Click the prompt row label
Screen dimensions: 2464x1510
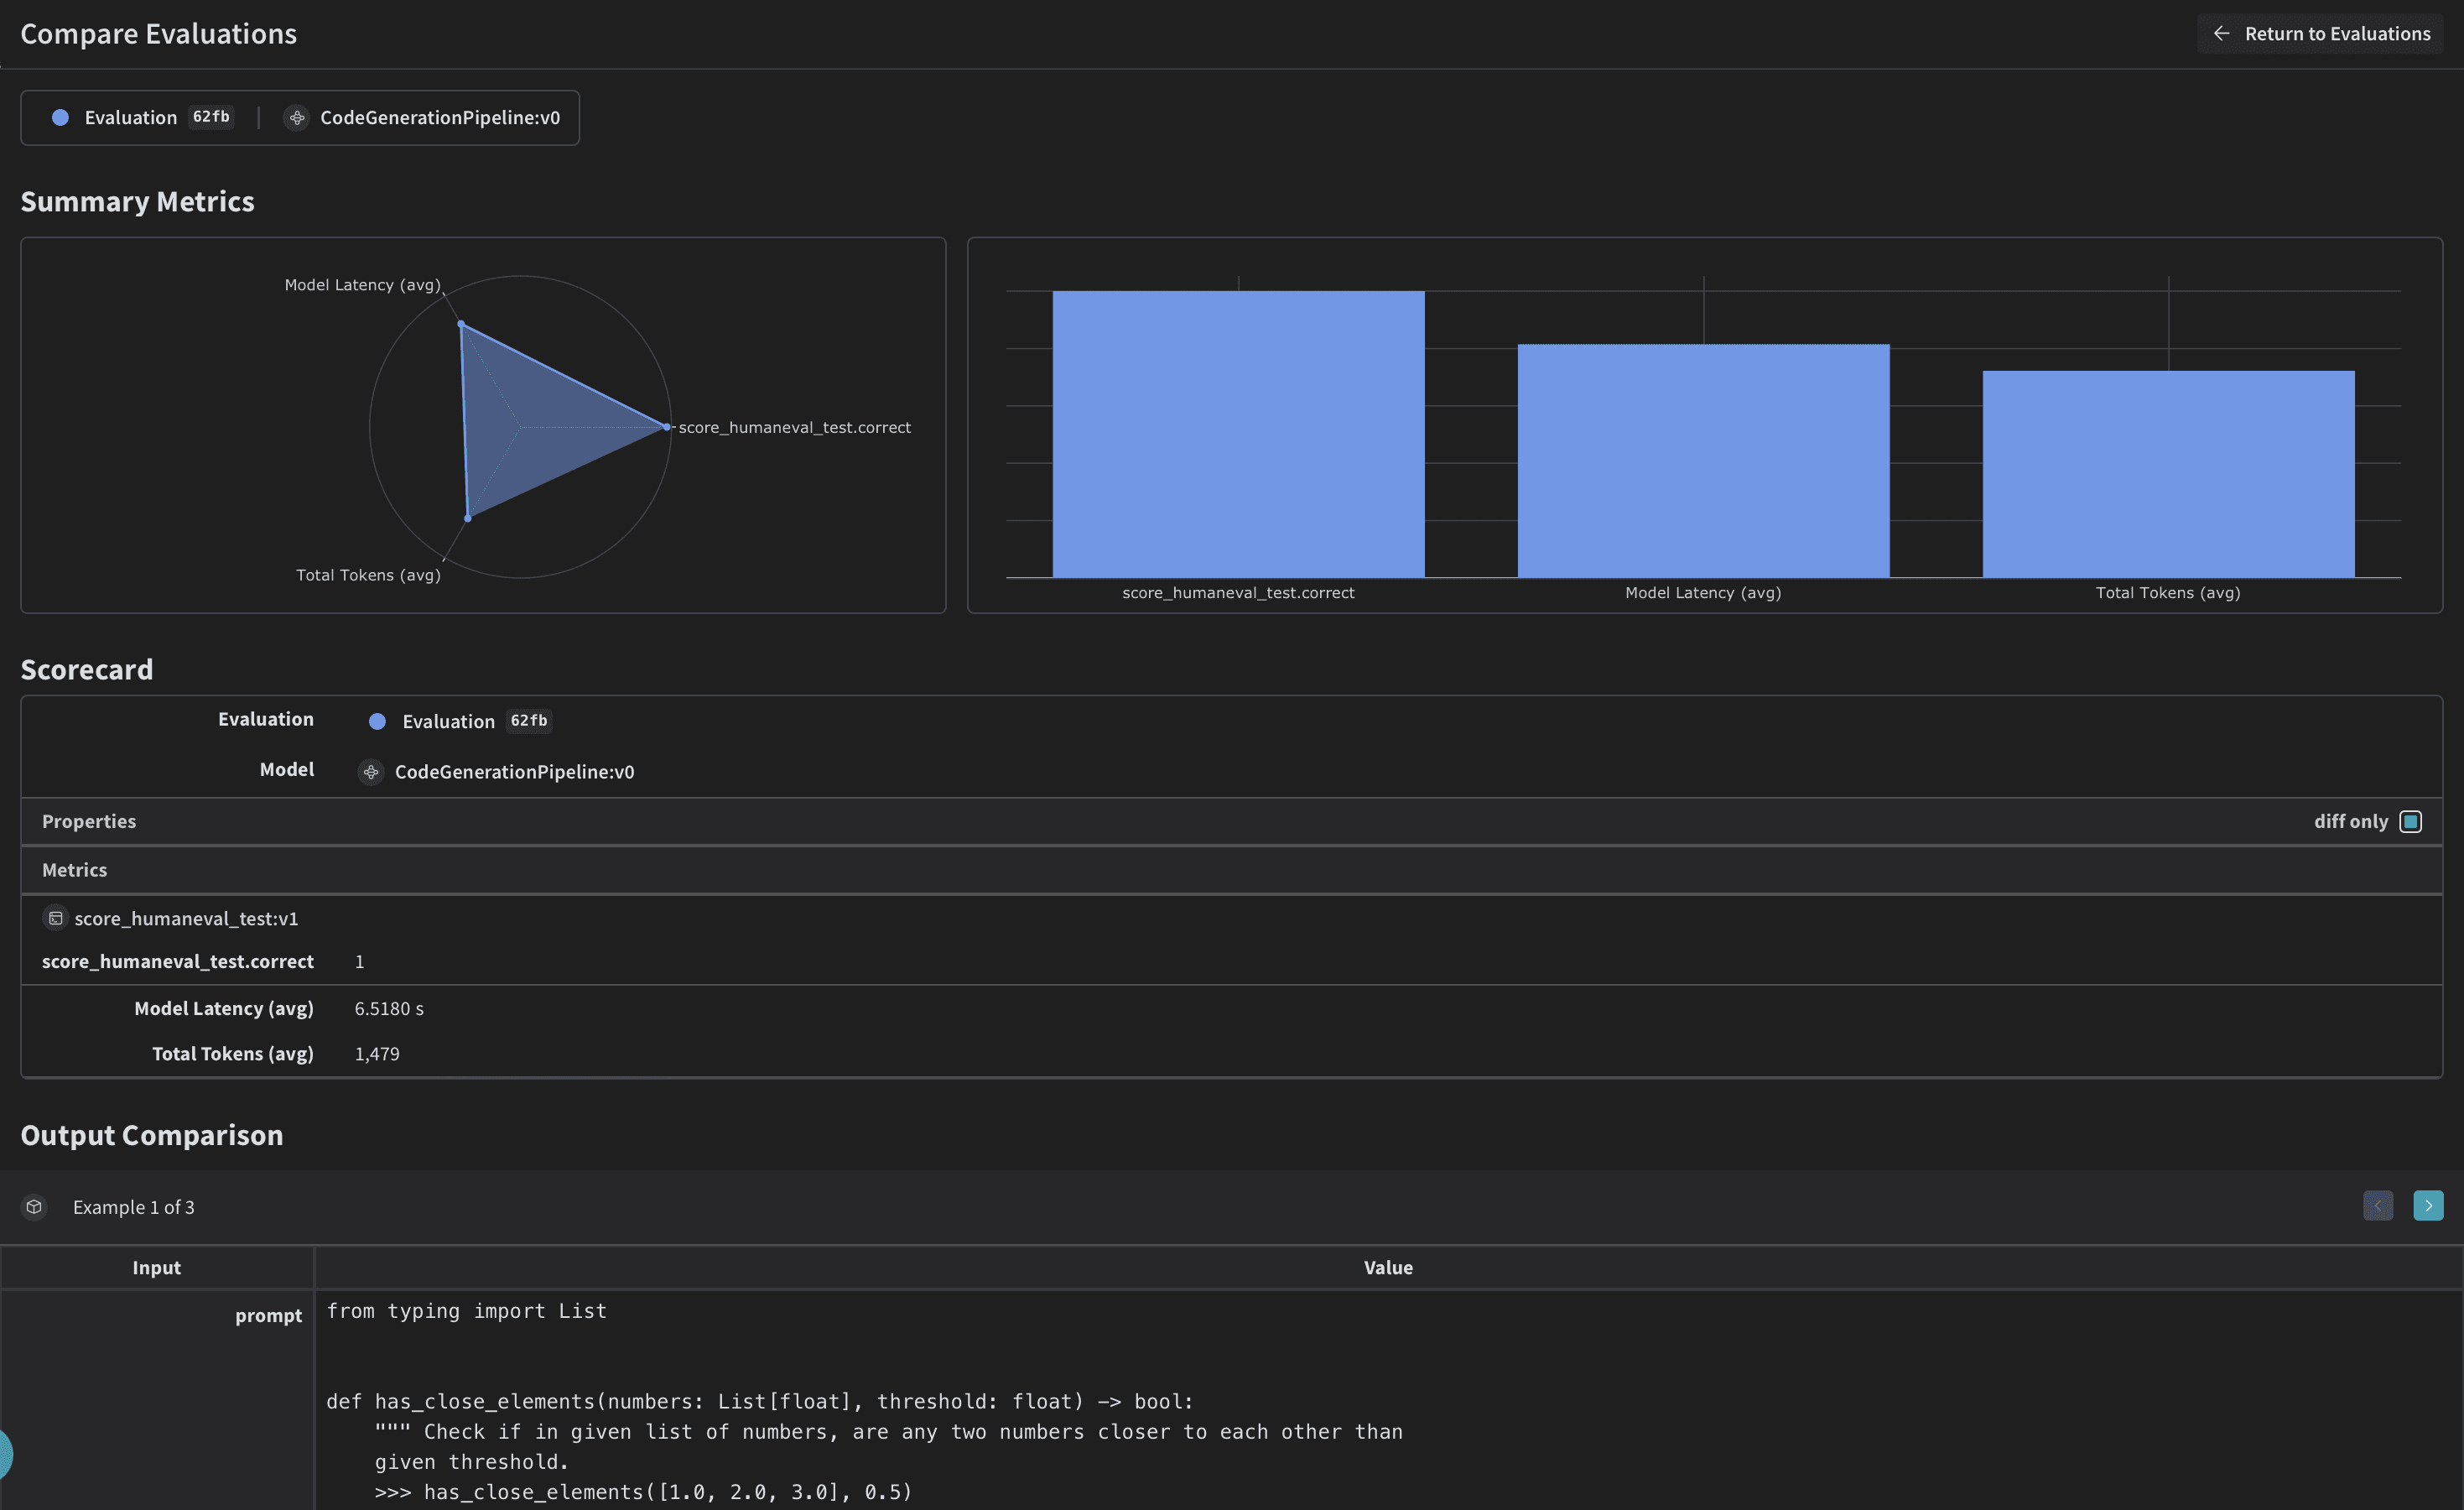point(268,1316)
